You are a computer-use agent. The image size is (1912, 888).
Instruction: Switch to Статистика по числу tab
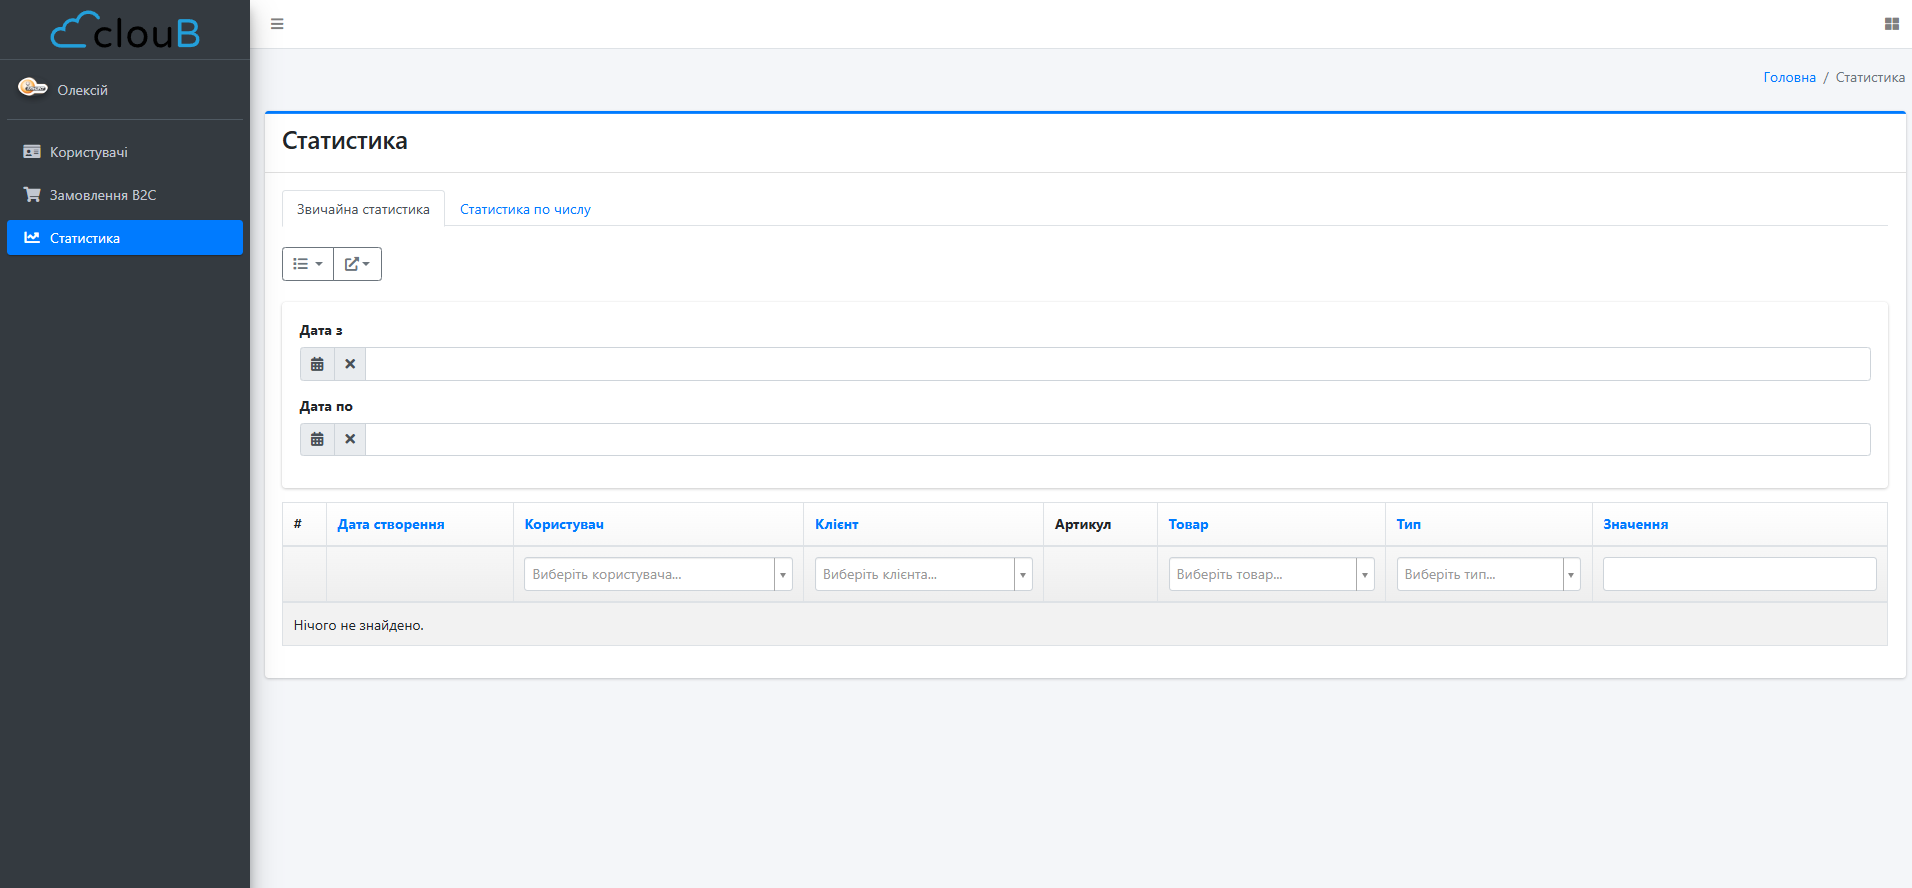pyautogui.click(x=525, y=209)
